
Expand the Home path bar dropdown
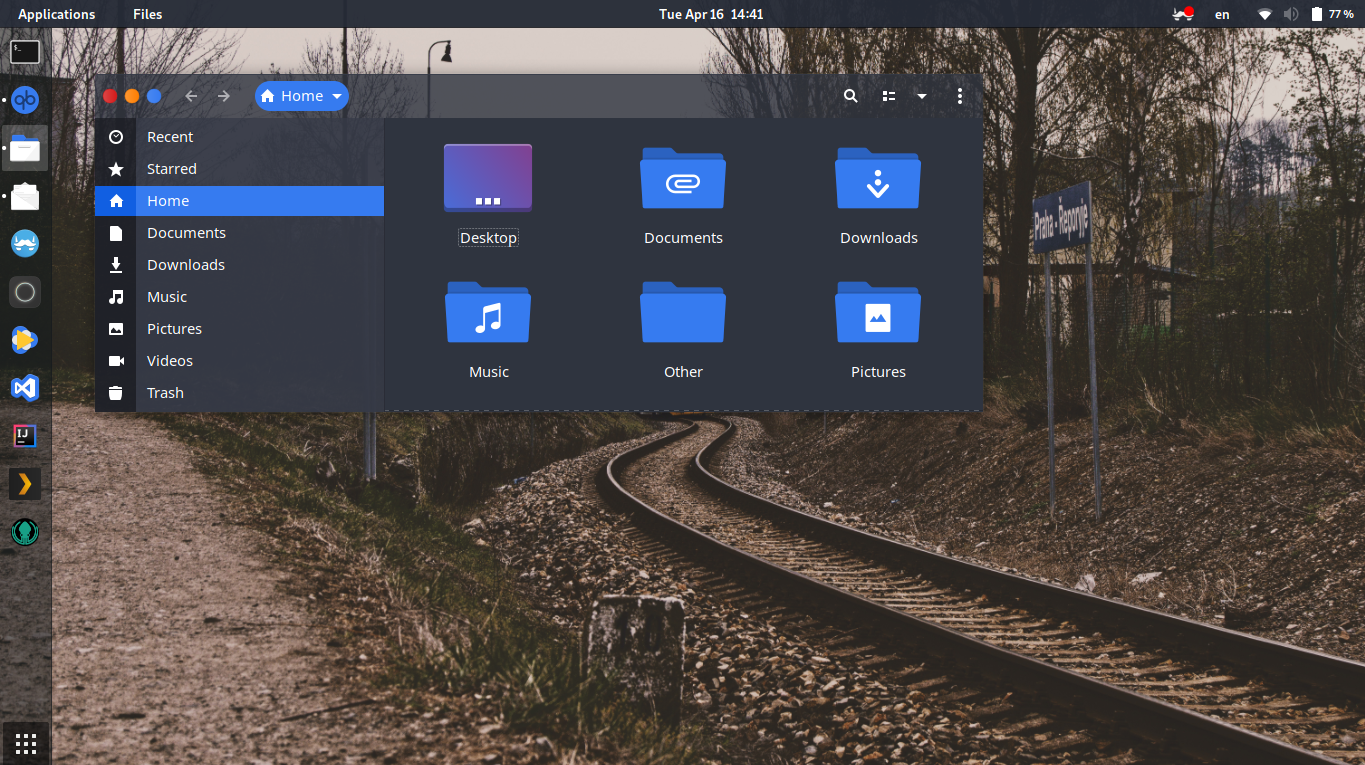coord(336,96)
